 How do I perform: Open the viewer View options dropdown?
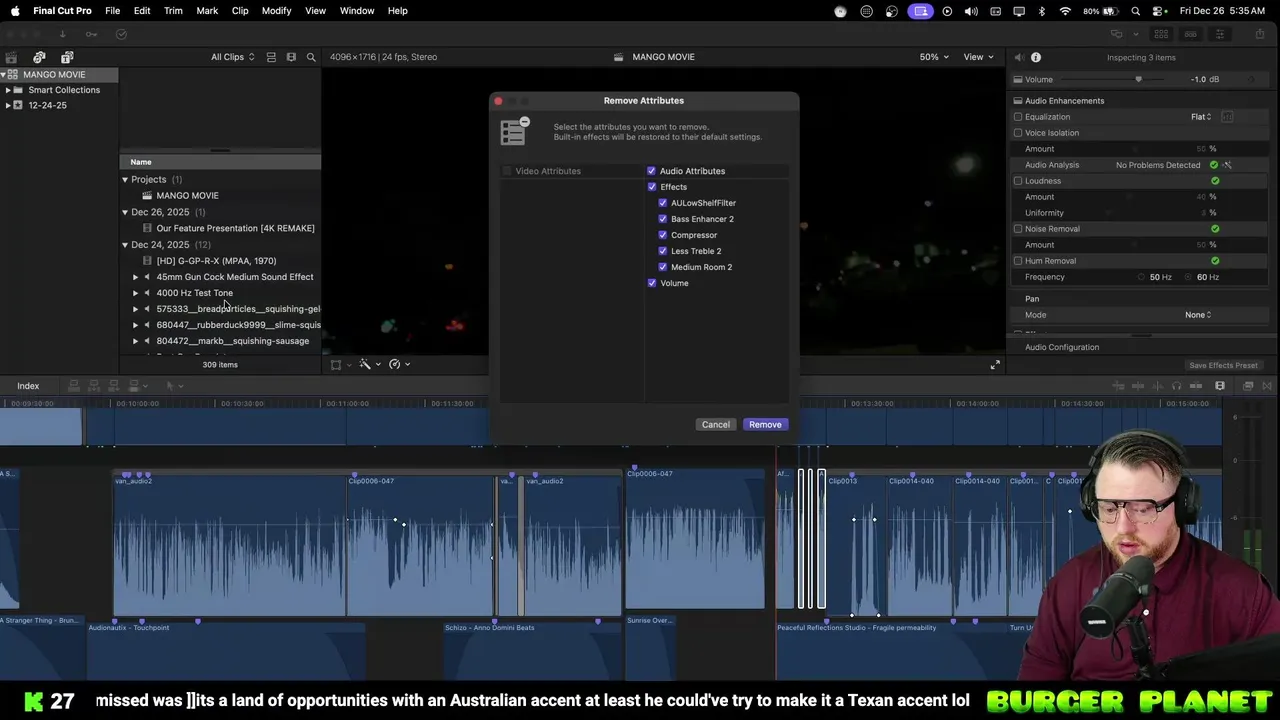pos(978,57)
